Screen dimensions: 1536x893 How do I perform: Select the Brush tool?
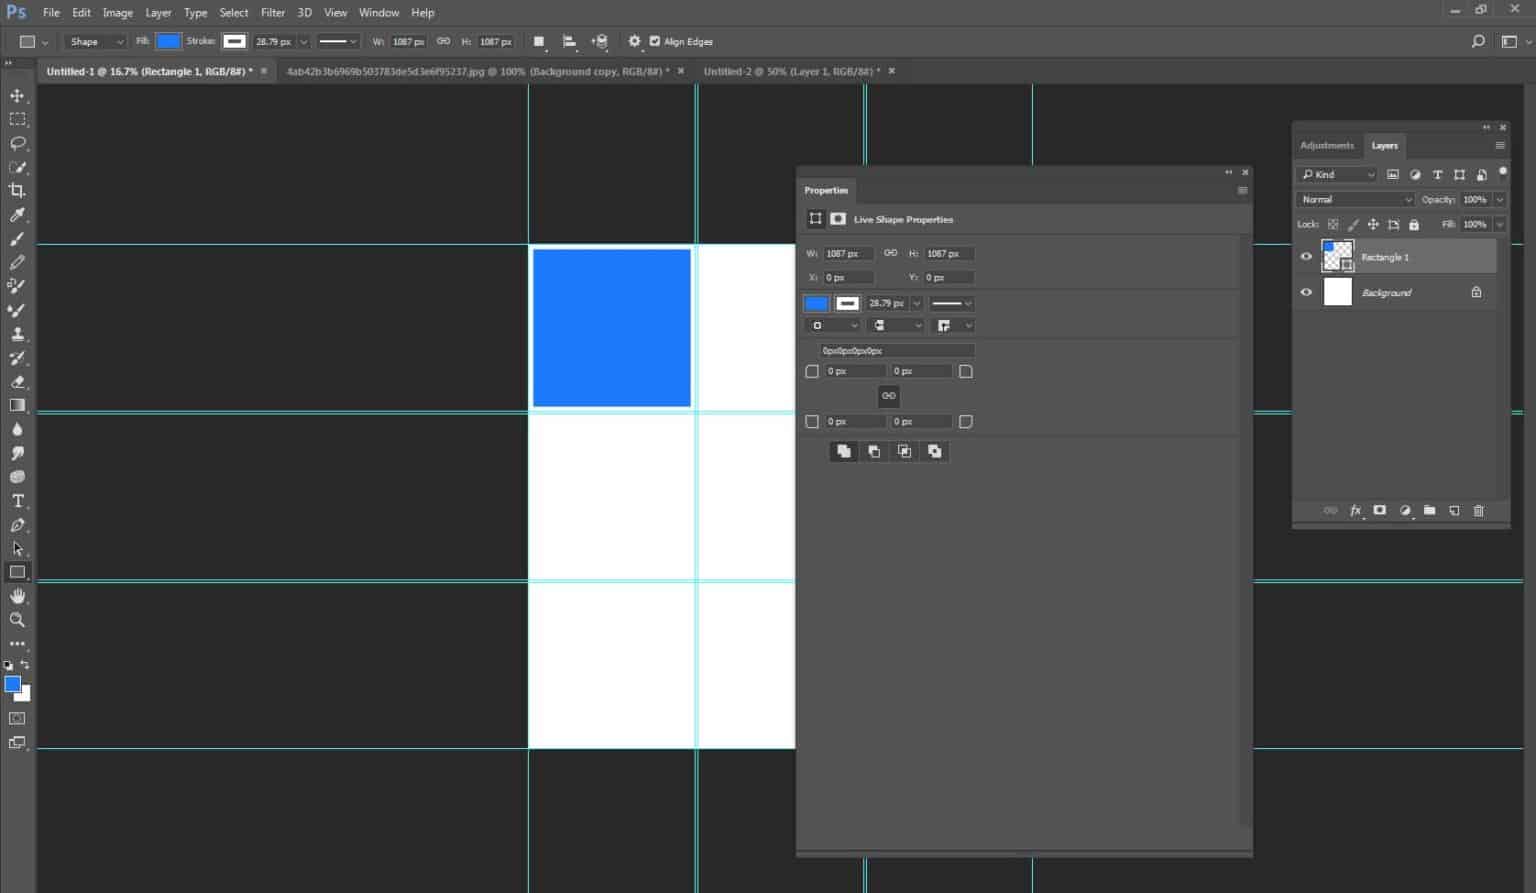tap(17, 238)
